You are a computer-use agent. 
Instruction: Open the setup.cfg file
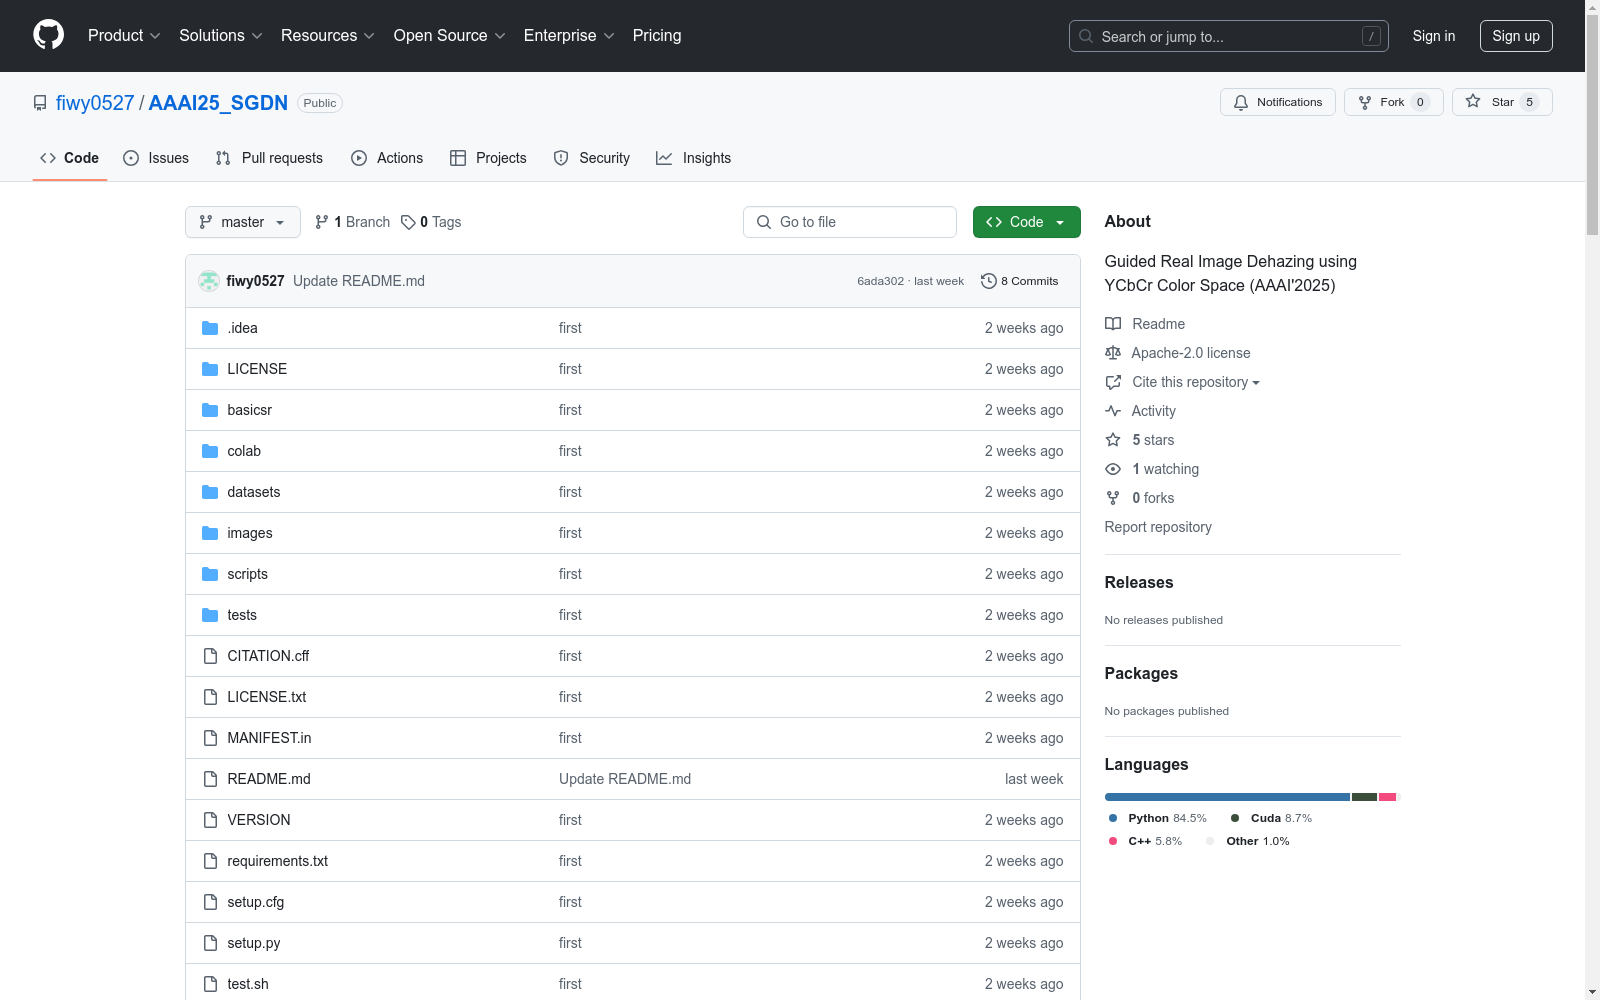(x=256, y=902)
